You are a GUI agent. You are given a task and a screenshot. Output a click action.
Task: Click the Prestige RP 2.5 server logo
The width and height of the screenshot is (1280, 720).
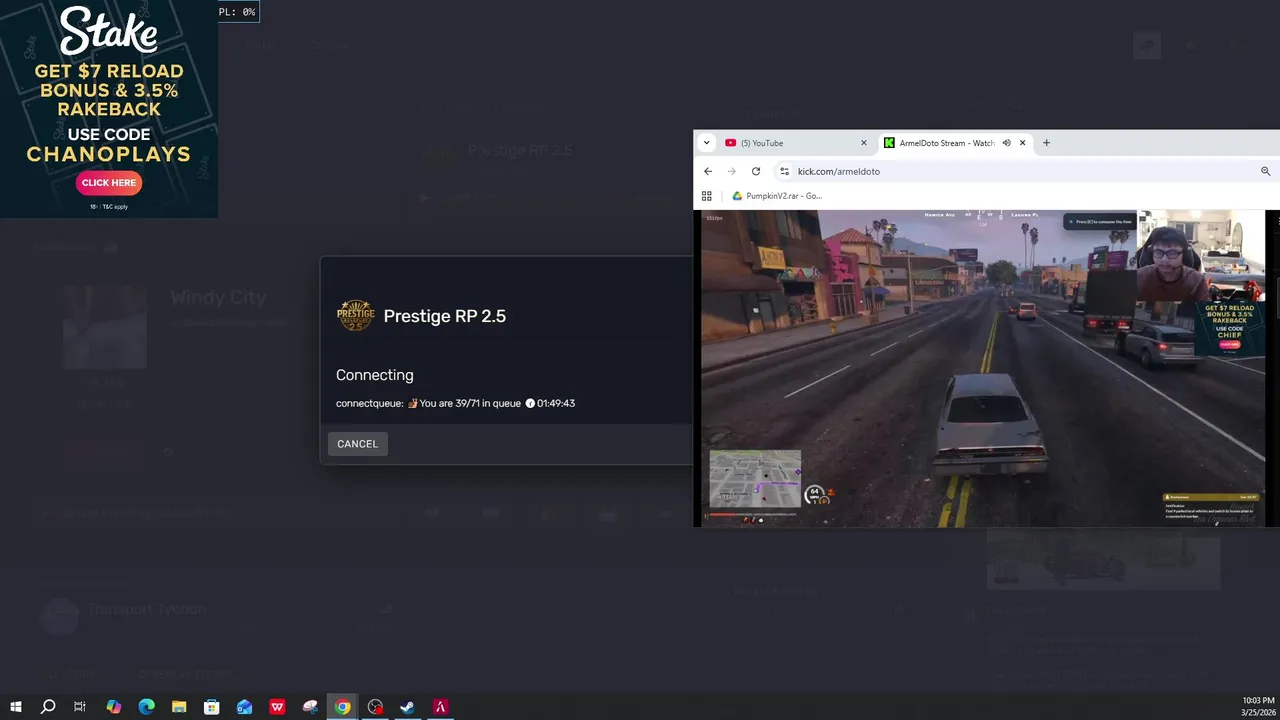click(x=355, y=316)
